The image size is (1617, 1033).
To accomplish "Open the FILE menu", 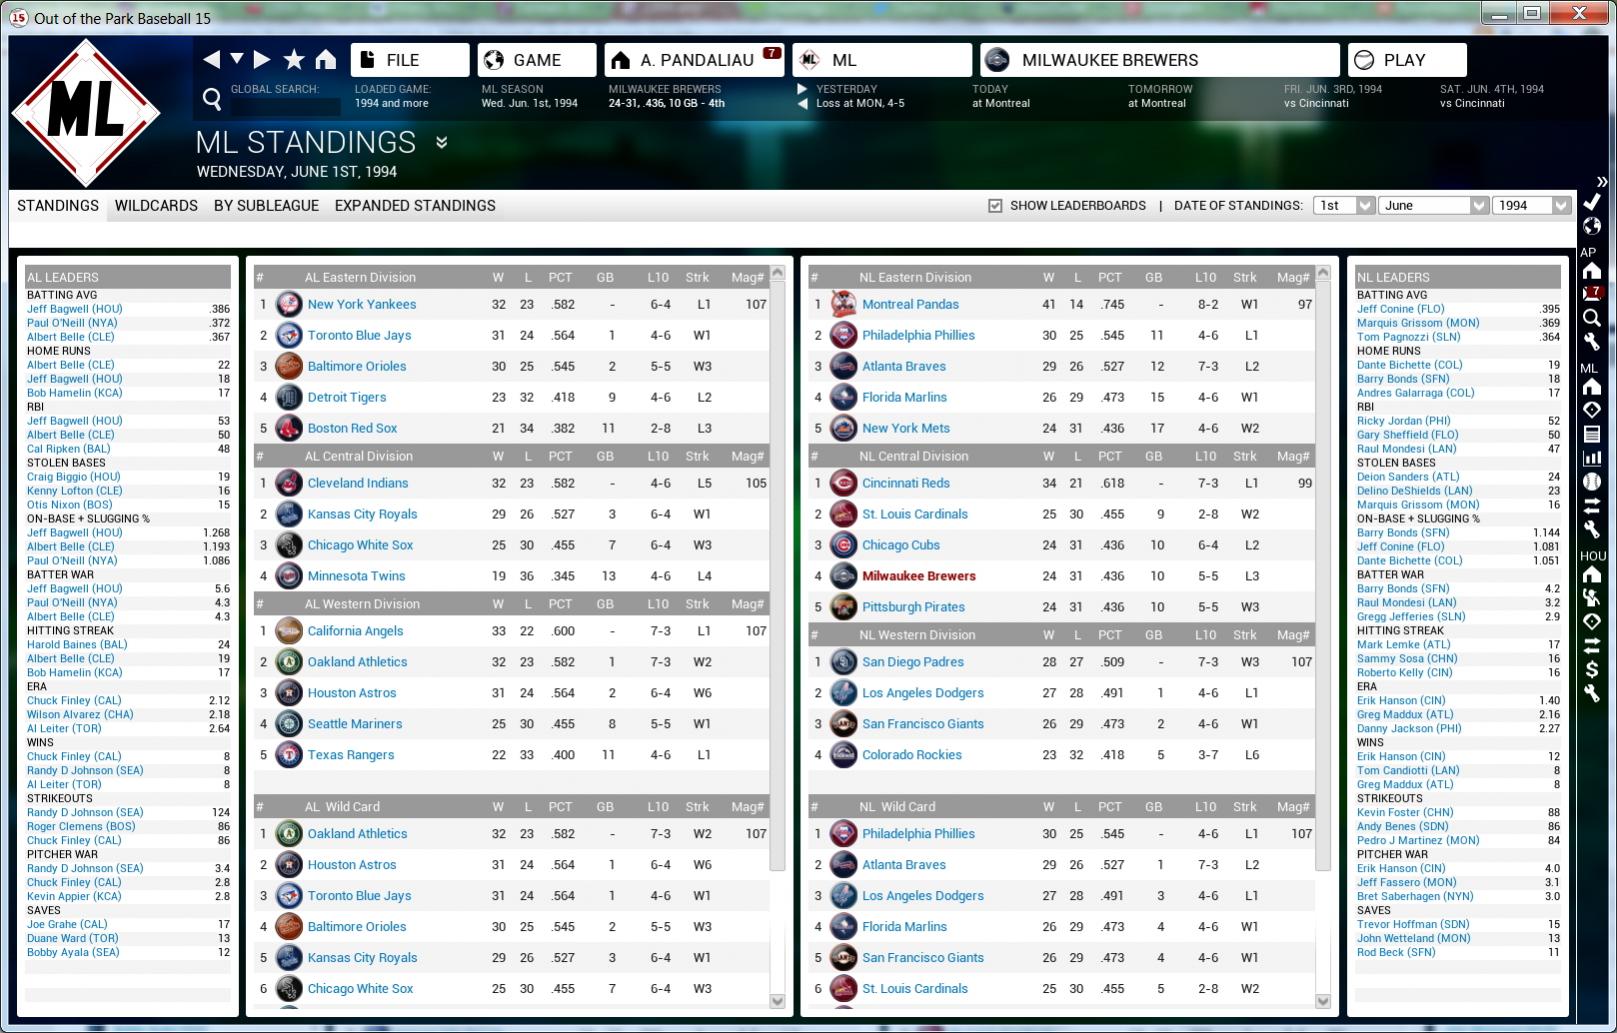I will [x=410, y=60].
